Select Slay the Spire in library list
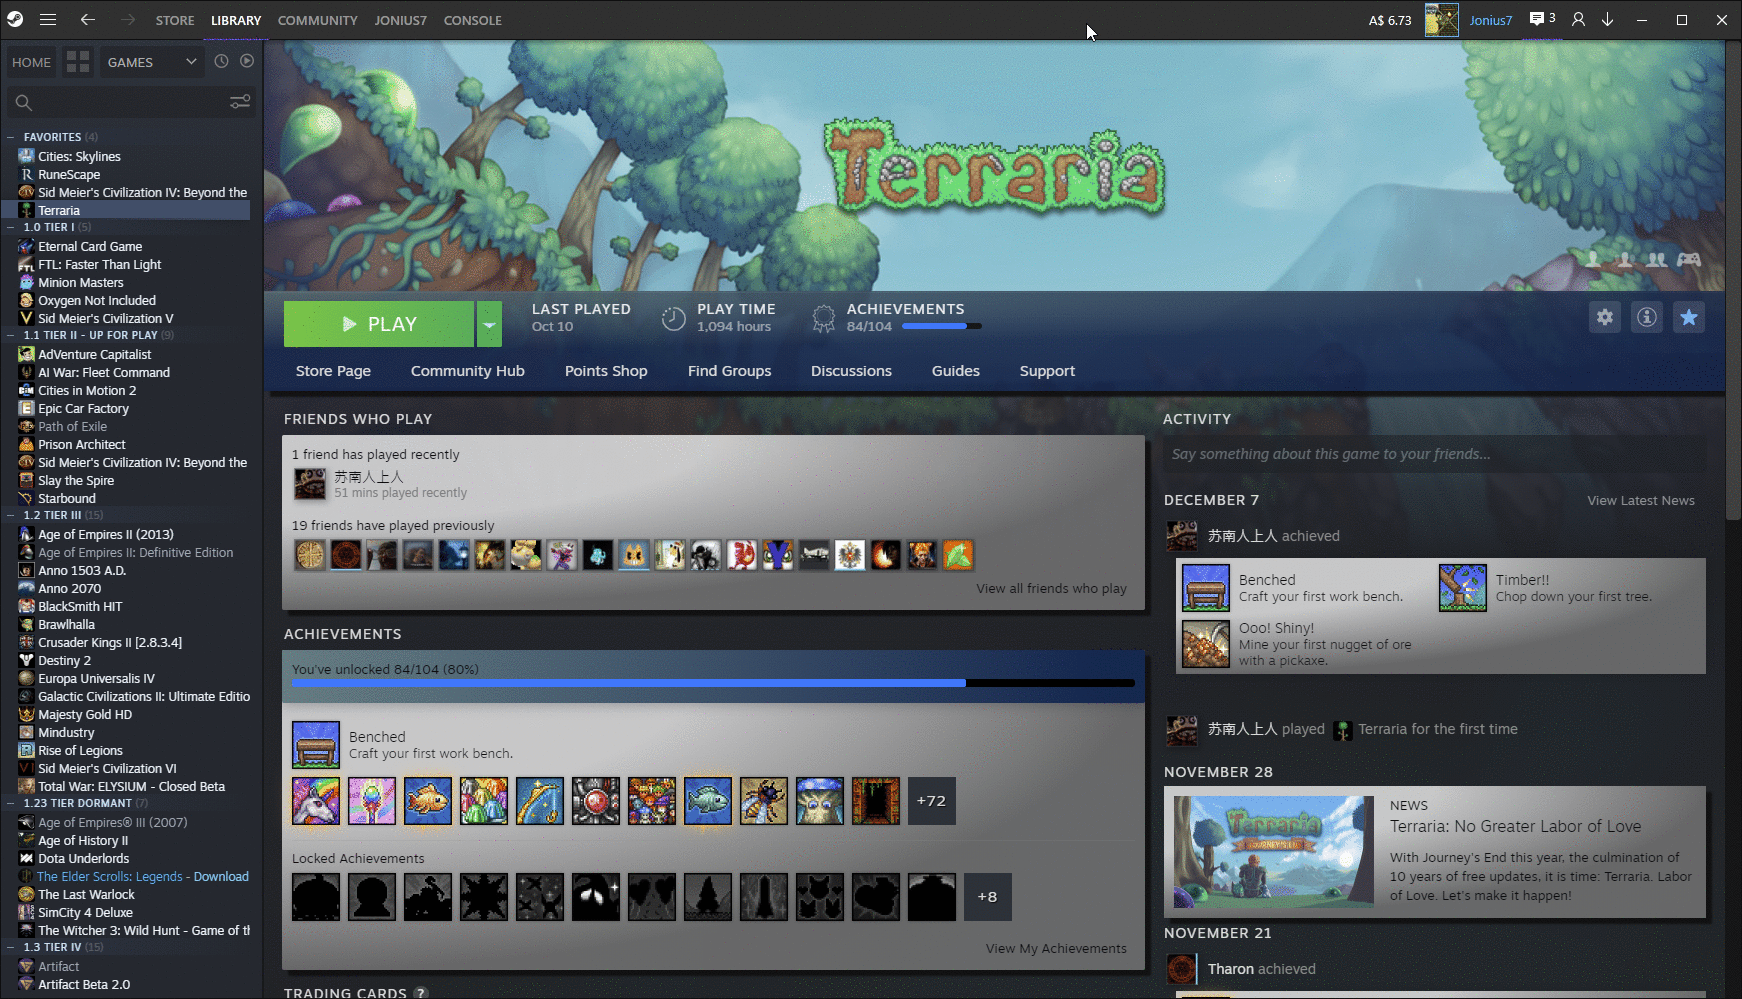 pos(76,480)
